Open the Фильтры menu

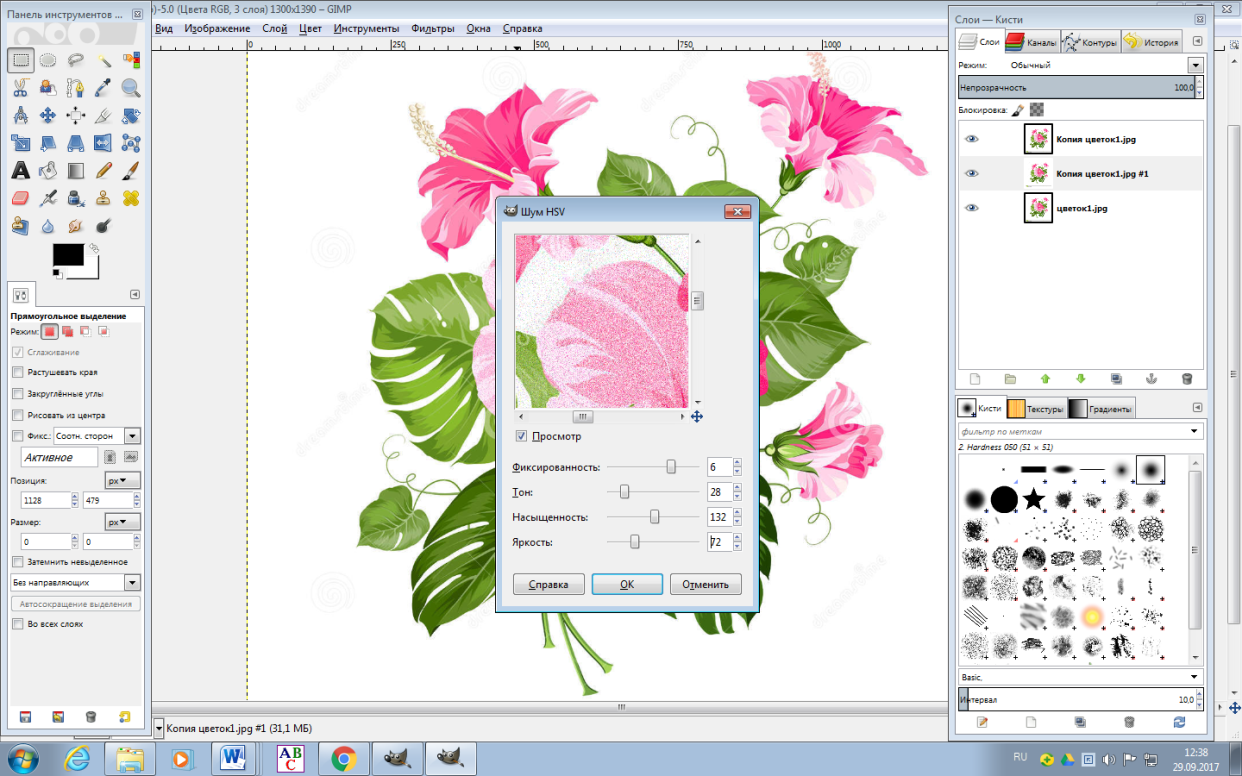click(x=432, y=28)
